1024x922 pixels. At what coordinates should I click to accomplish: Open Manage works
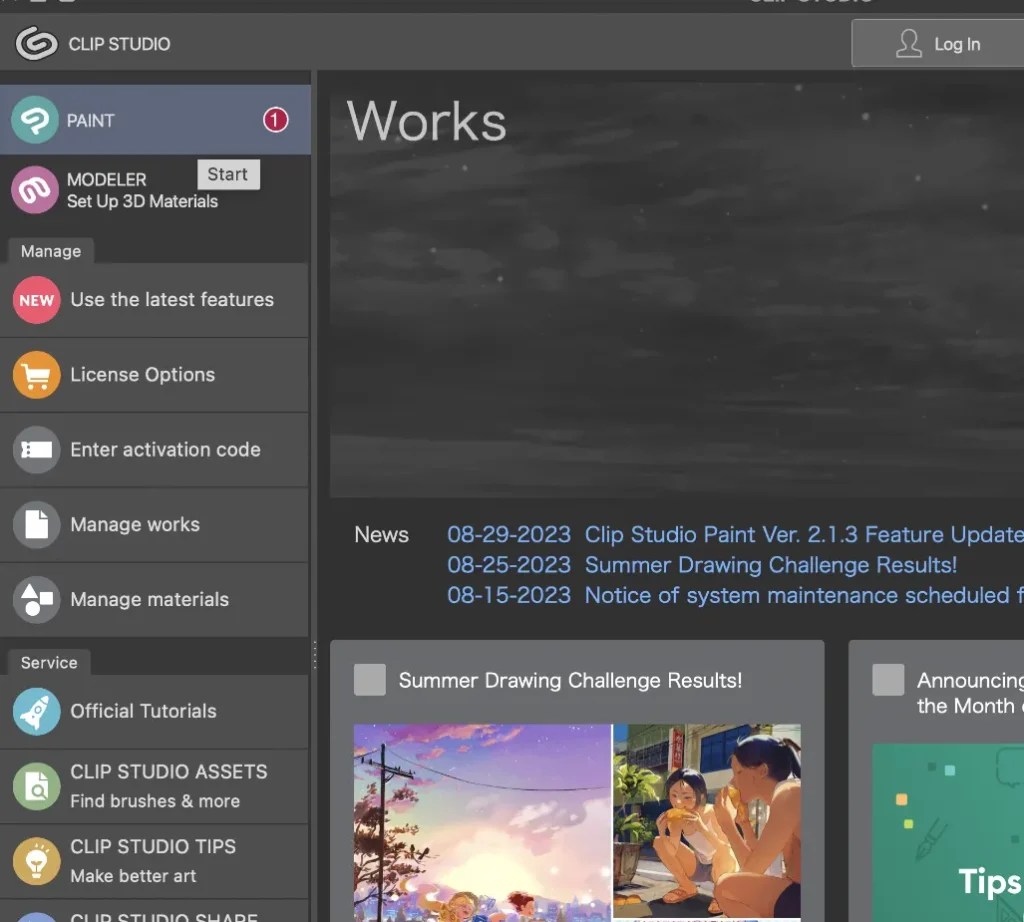click(x=154, y=525)
